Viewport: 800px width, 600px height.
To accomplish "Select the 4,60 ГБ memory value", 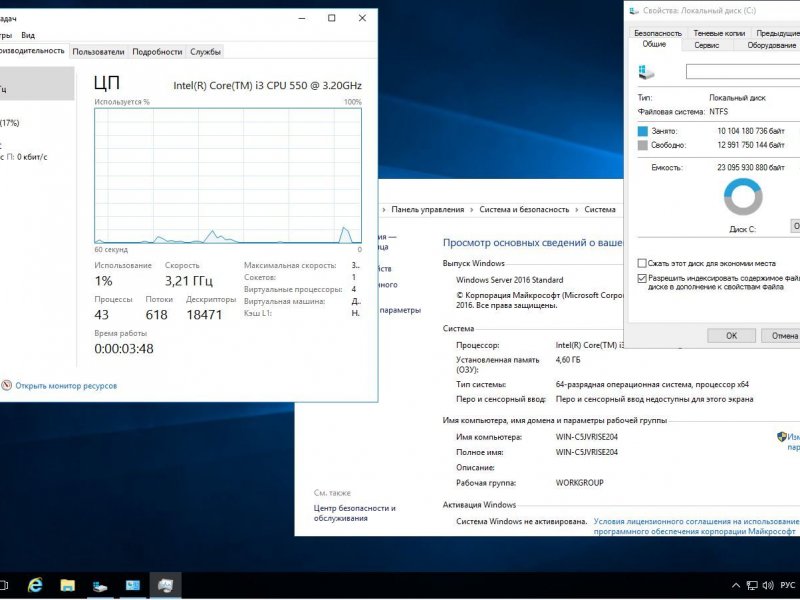I will (x=567, y=360).
